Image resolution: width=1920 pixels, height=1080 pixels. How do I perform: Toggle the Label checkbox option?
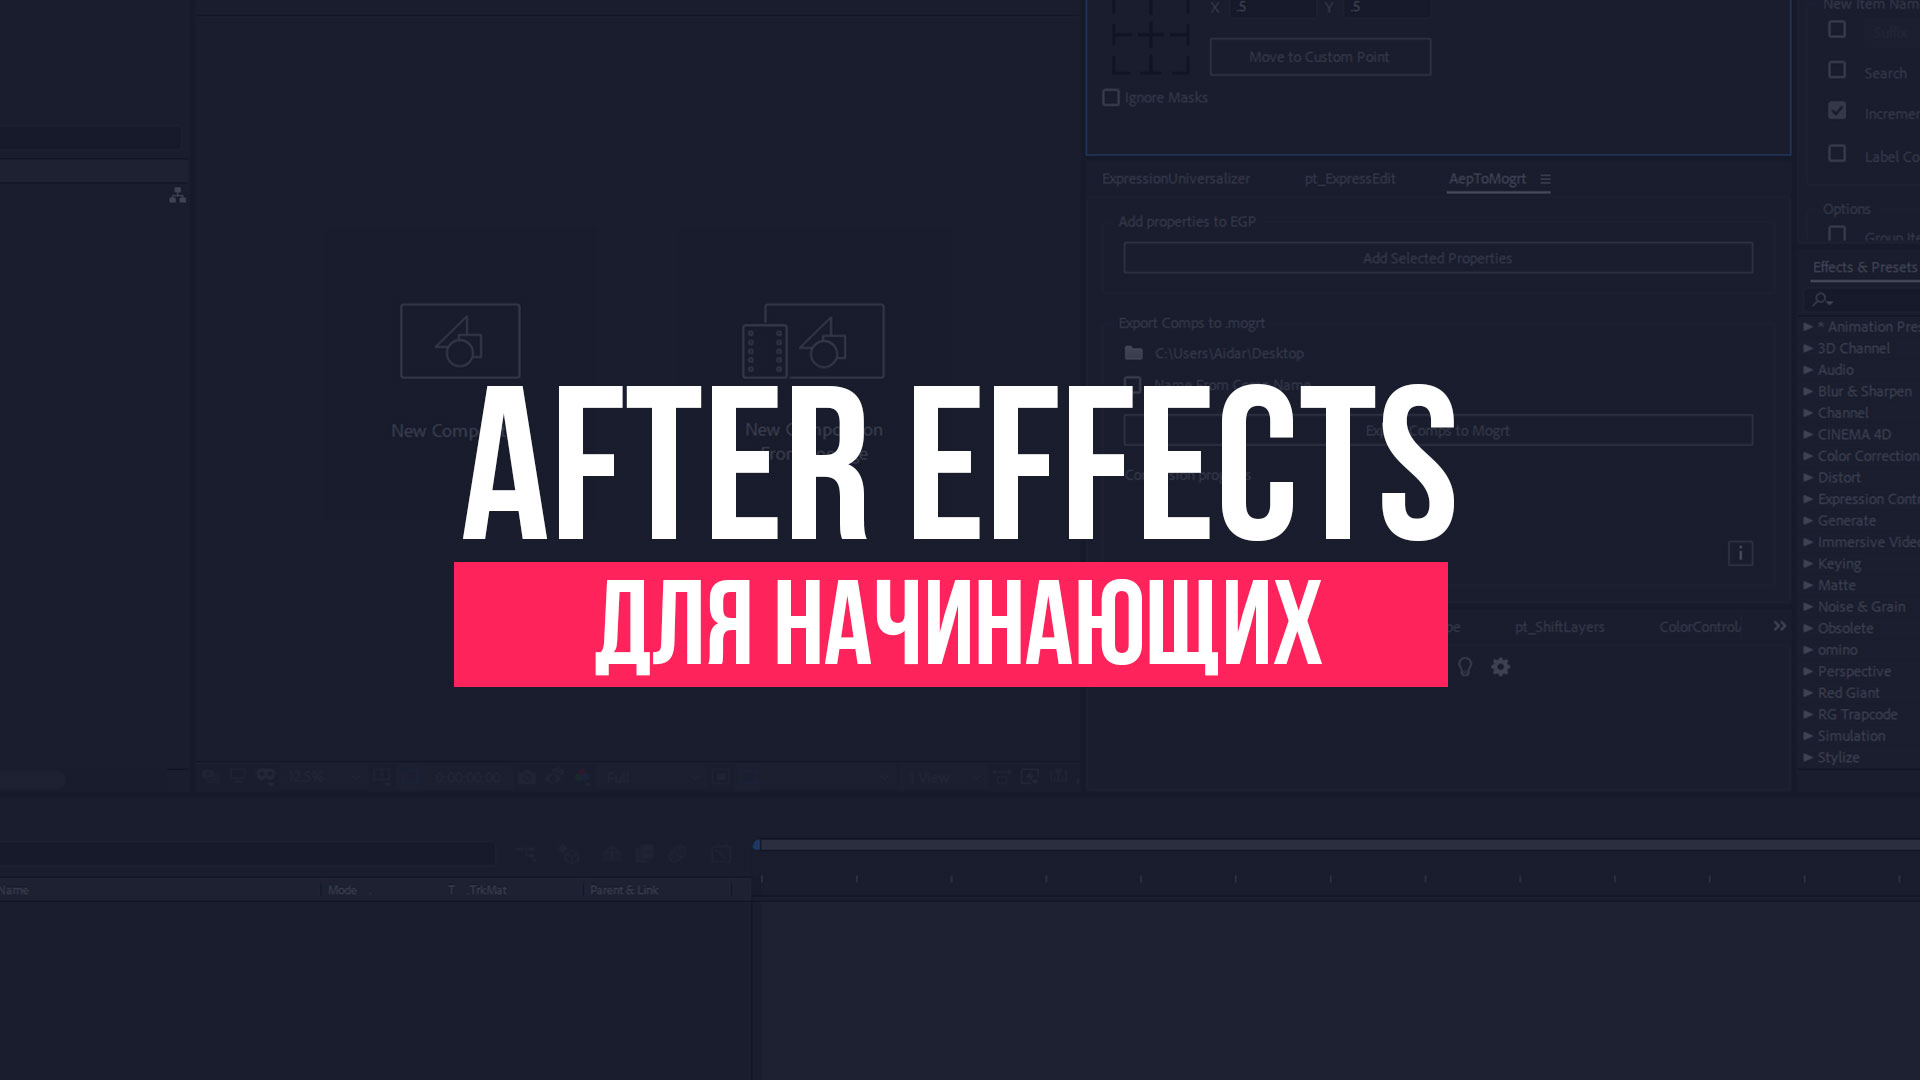(x=1837, y=152)
